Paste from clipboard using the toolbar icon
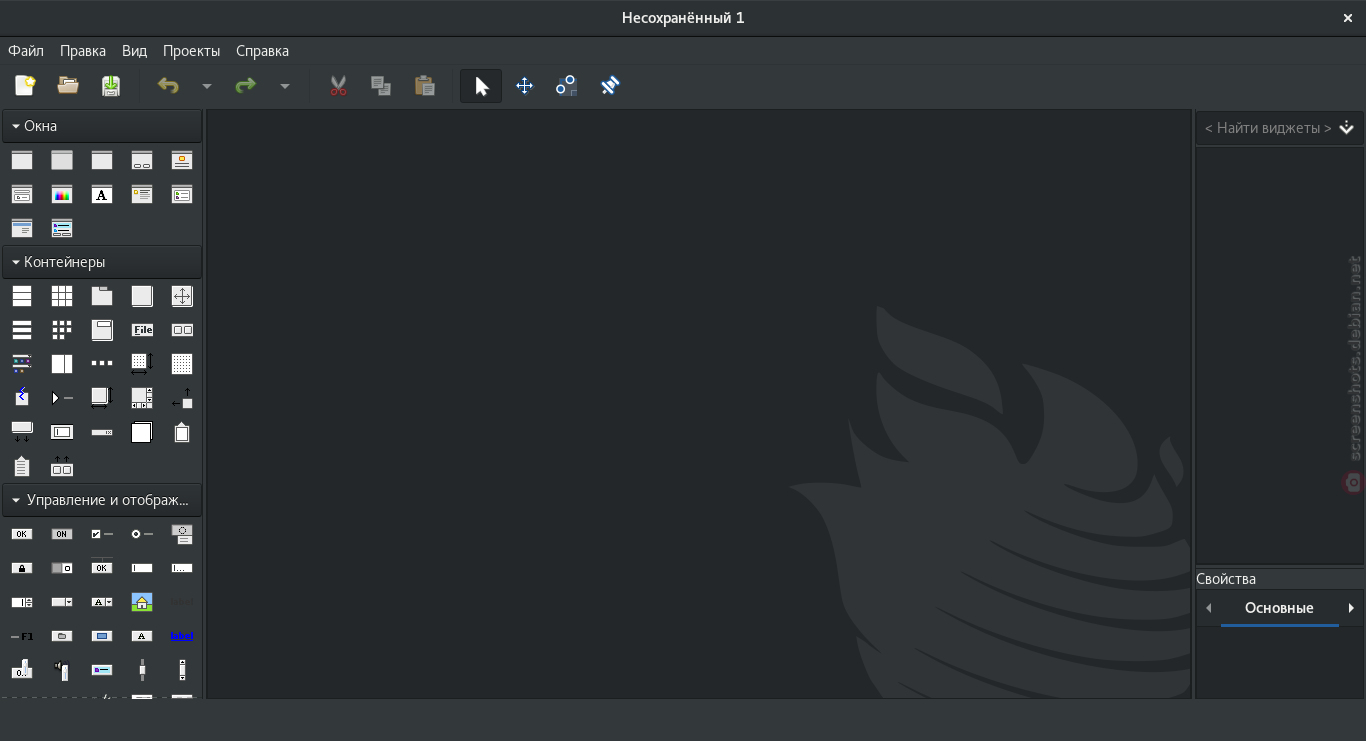Screen dimensions: 1366x741 (425, 86)
